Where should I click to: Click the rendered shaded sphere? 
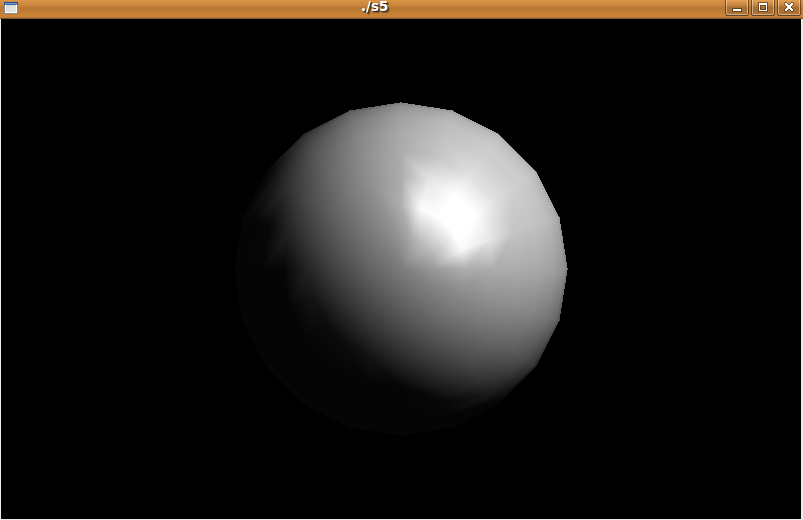coord(401,268)
